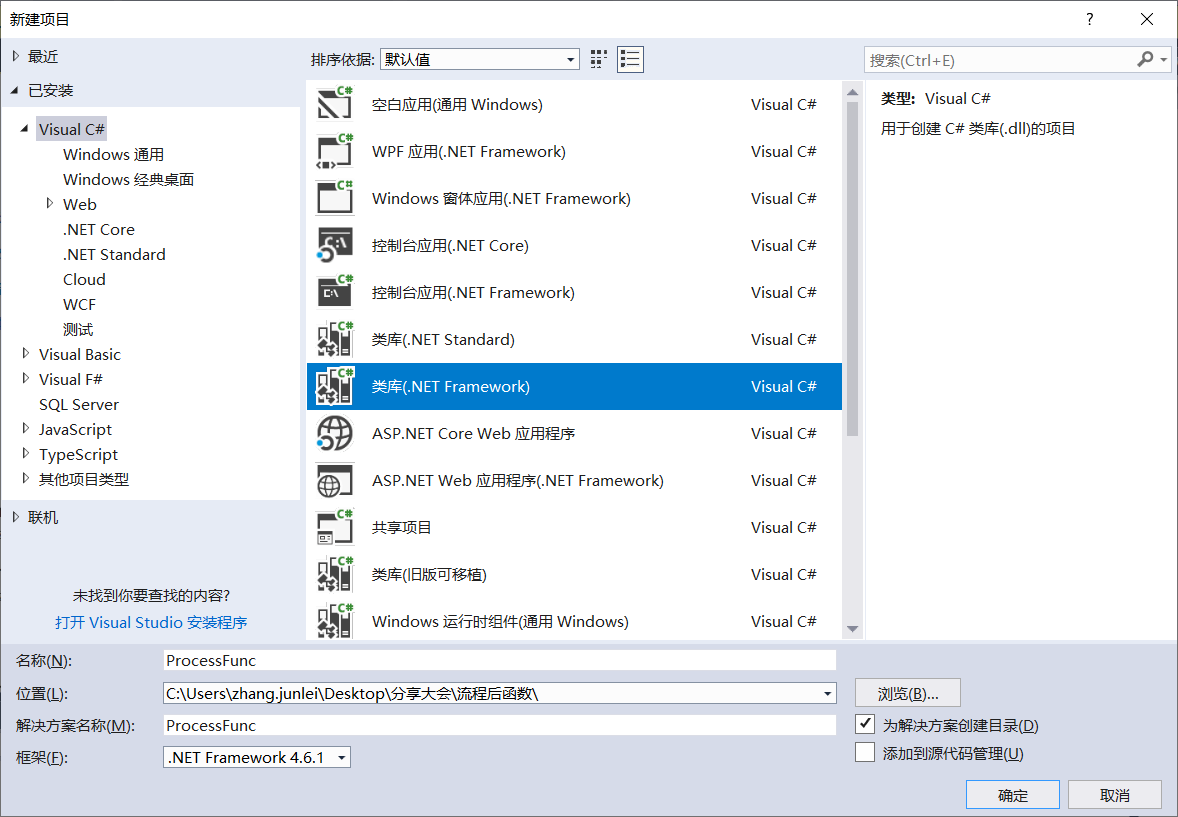This screenshot has height=817, width=1178.
Task: Open the 框架 .NET Framework version dropdown
Action: click(x=257, y=758)
